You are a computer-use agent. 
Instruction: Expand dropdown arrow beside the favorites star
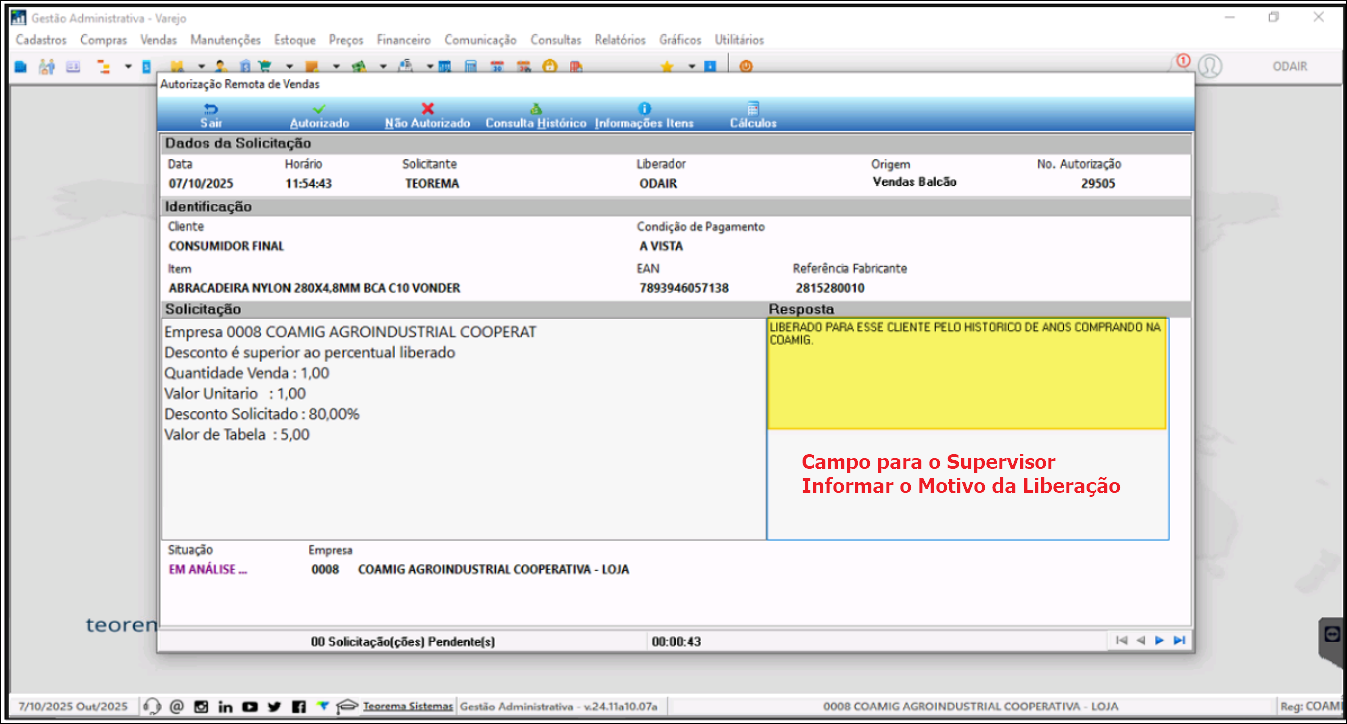point(691,67)
